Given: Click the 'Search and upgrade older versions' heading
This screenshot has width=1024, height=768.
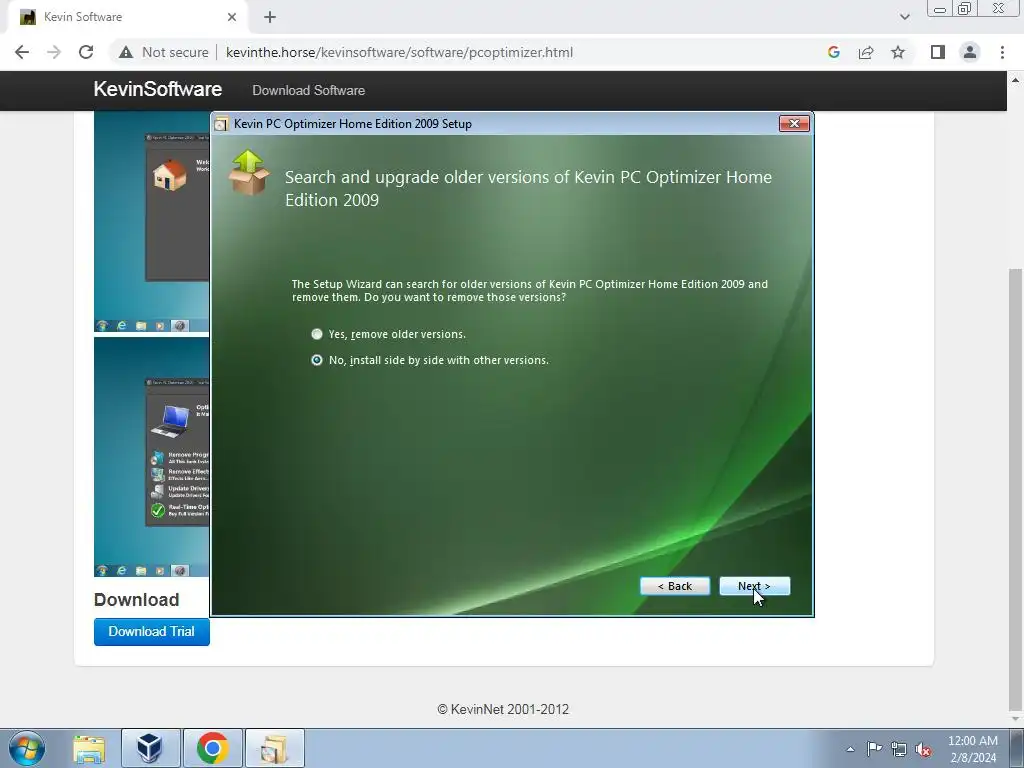Looking at the screenshot, I should coord(528,188).
